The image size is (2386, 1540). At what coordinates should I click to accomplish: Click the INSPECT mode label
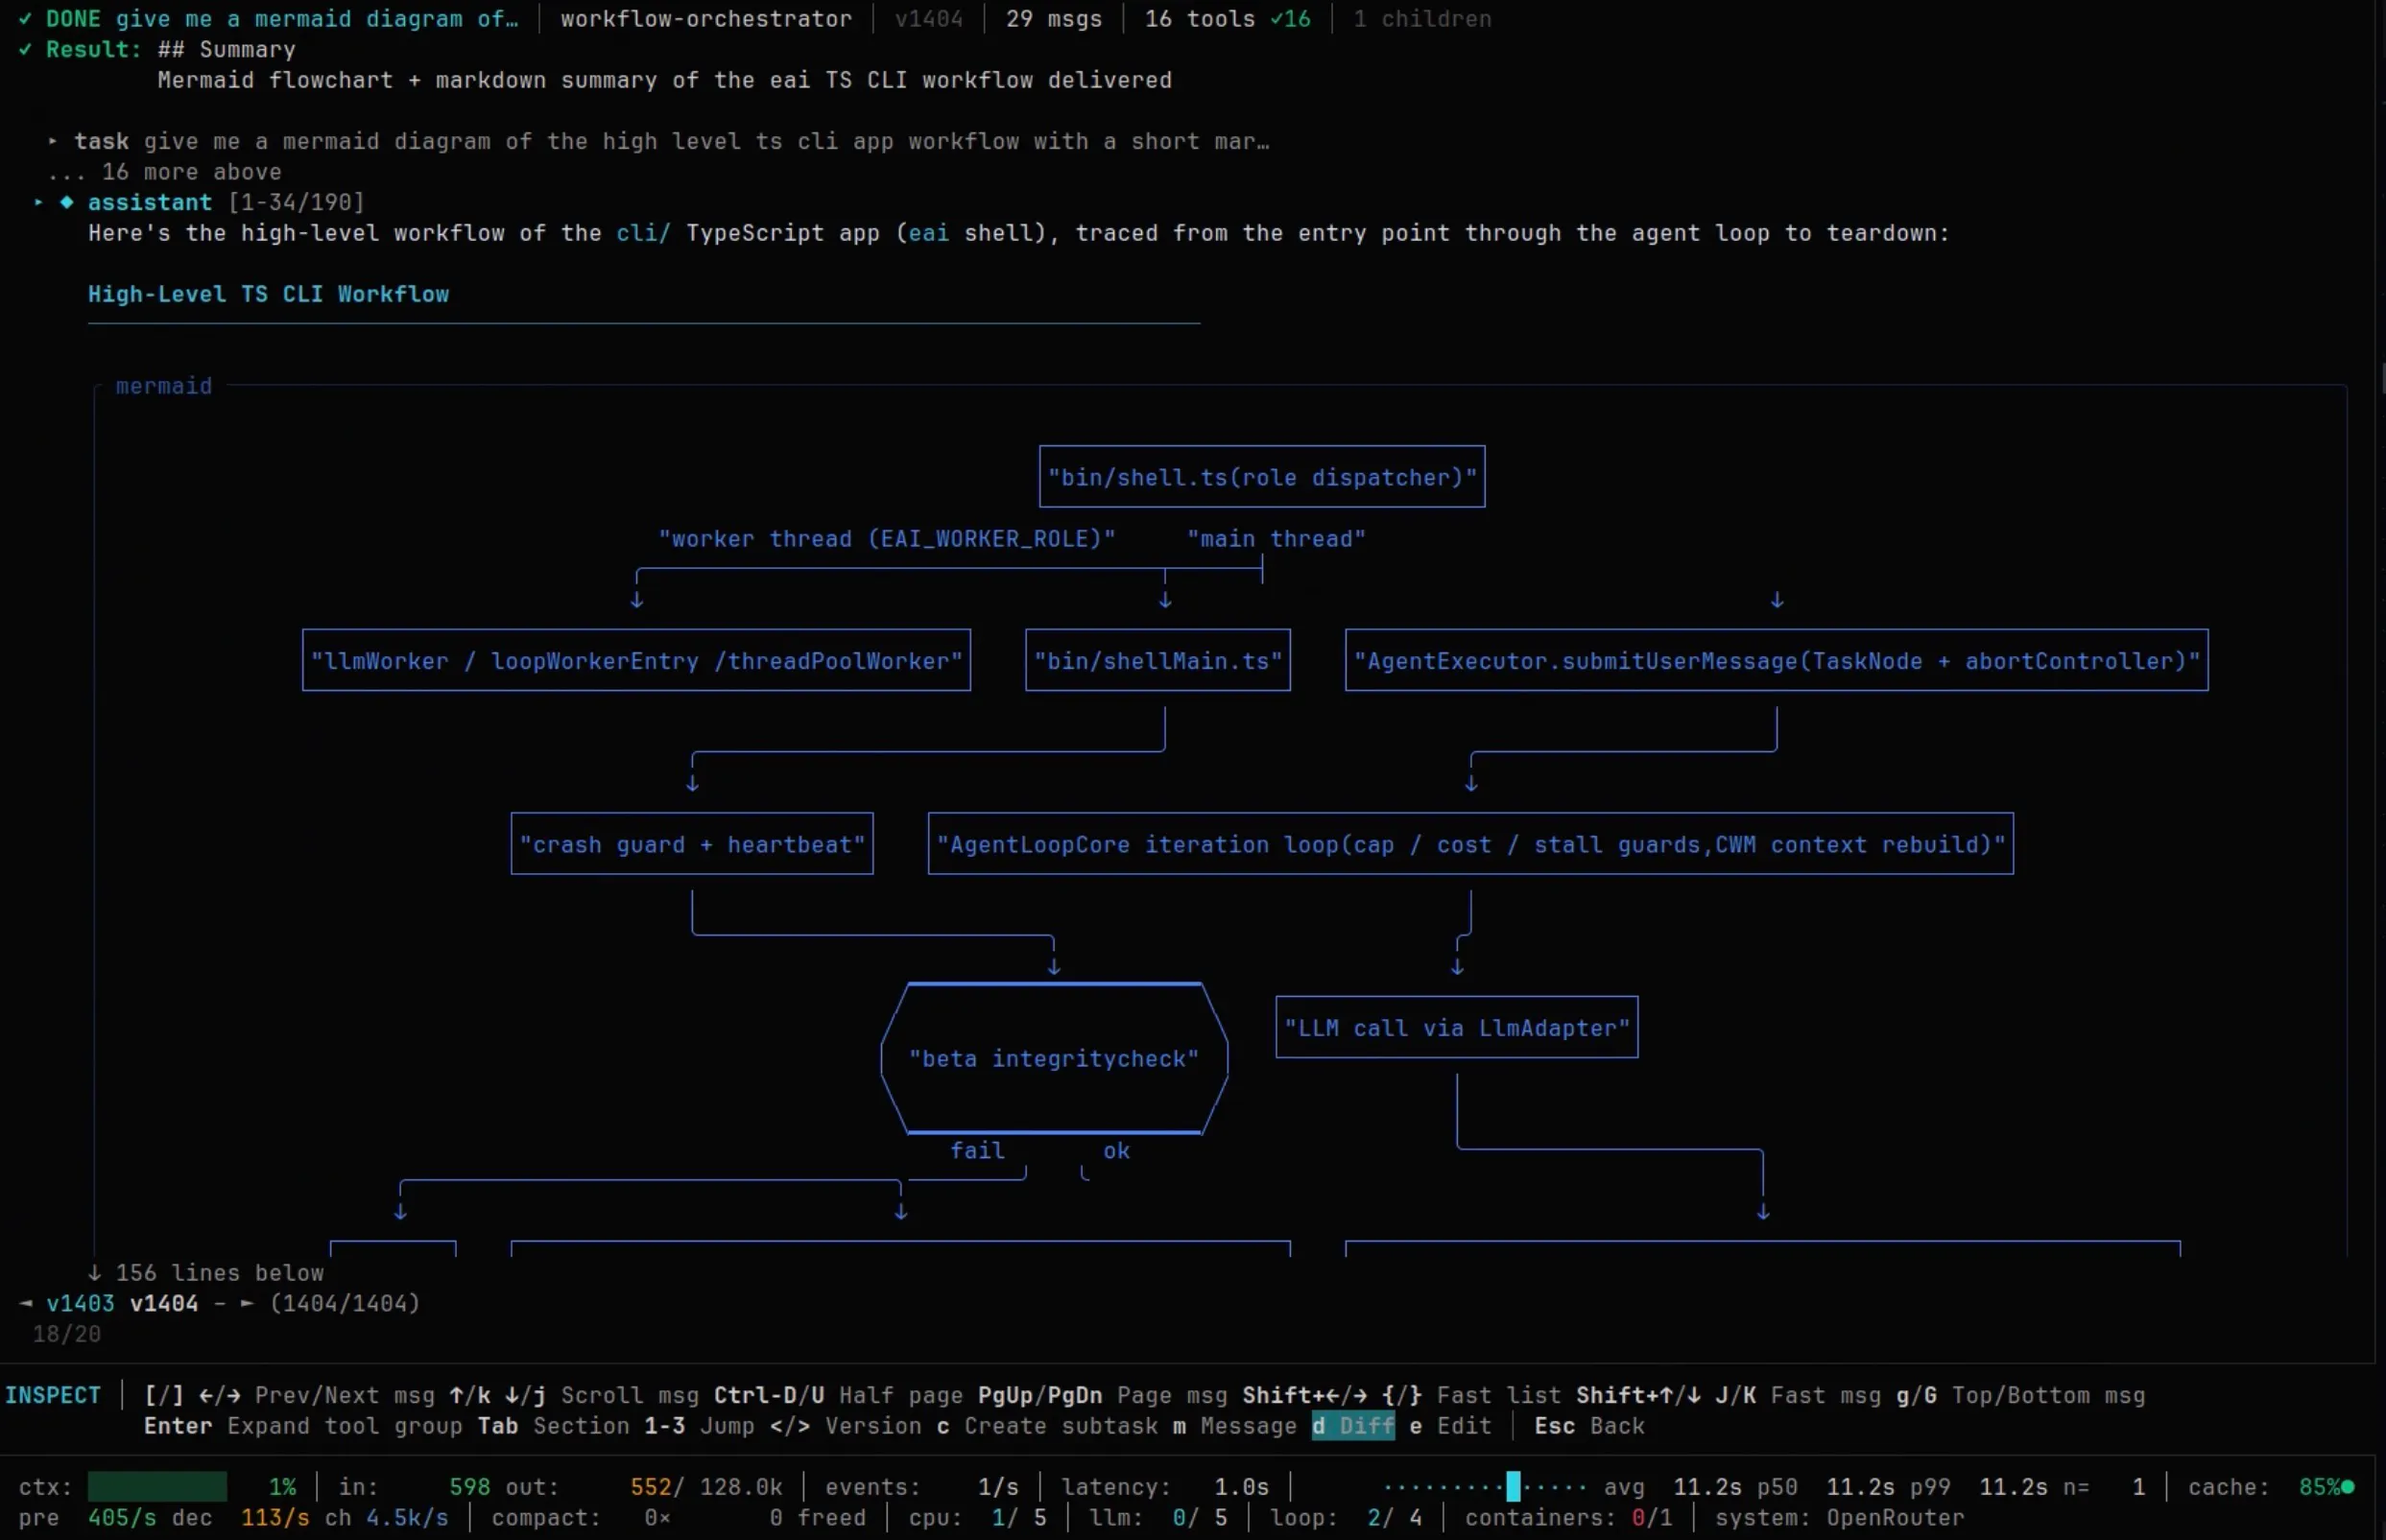[53, 1395]
